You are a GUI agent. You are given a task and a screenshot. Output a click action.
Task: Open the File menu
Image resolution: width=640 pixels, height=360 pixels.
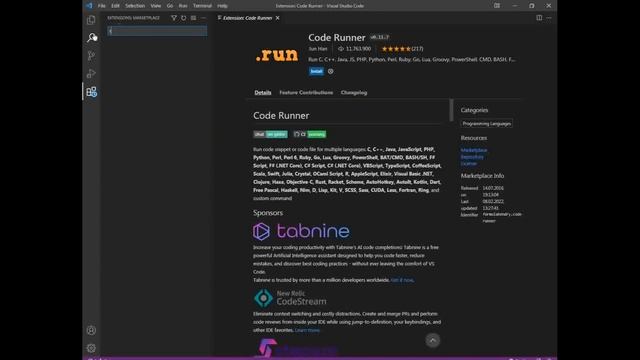tap(102, 6)
